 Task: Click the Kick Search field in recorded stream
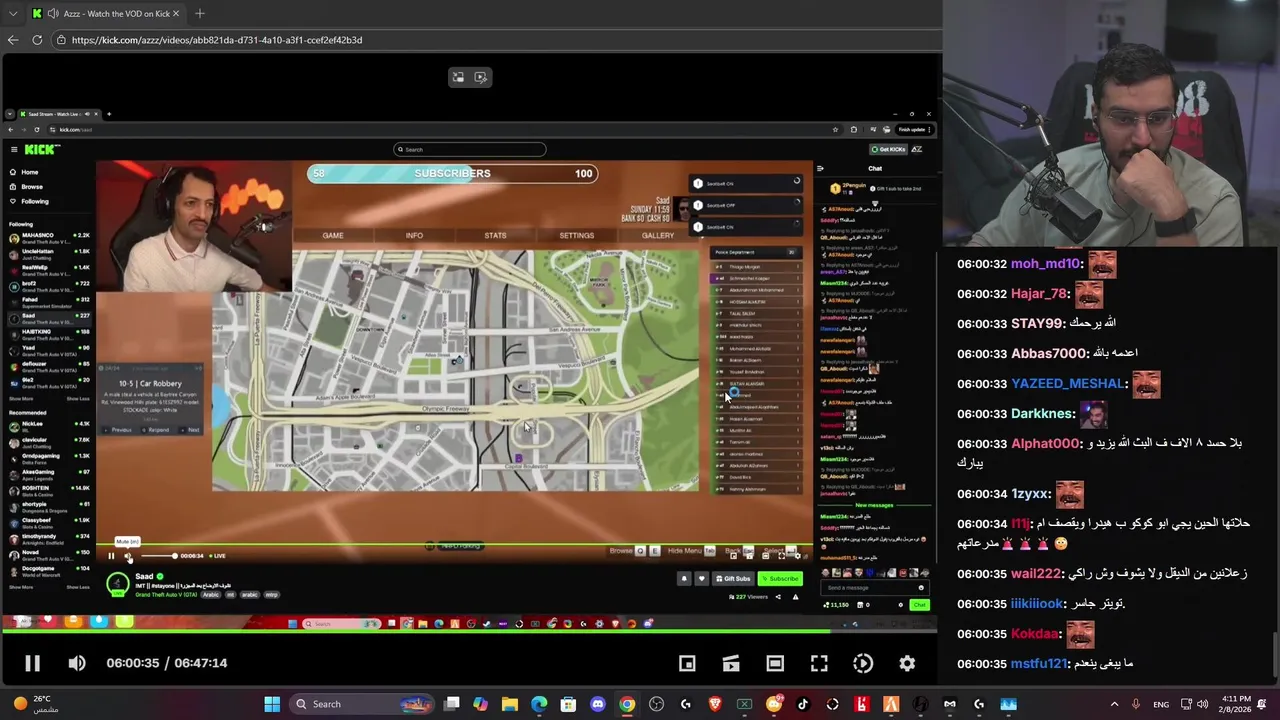point(470,149)
